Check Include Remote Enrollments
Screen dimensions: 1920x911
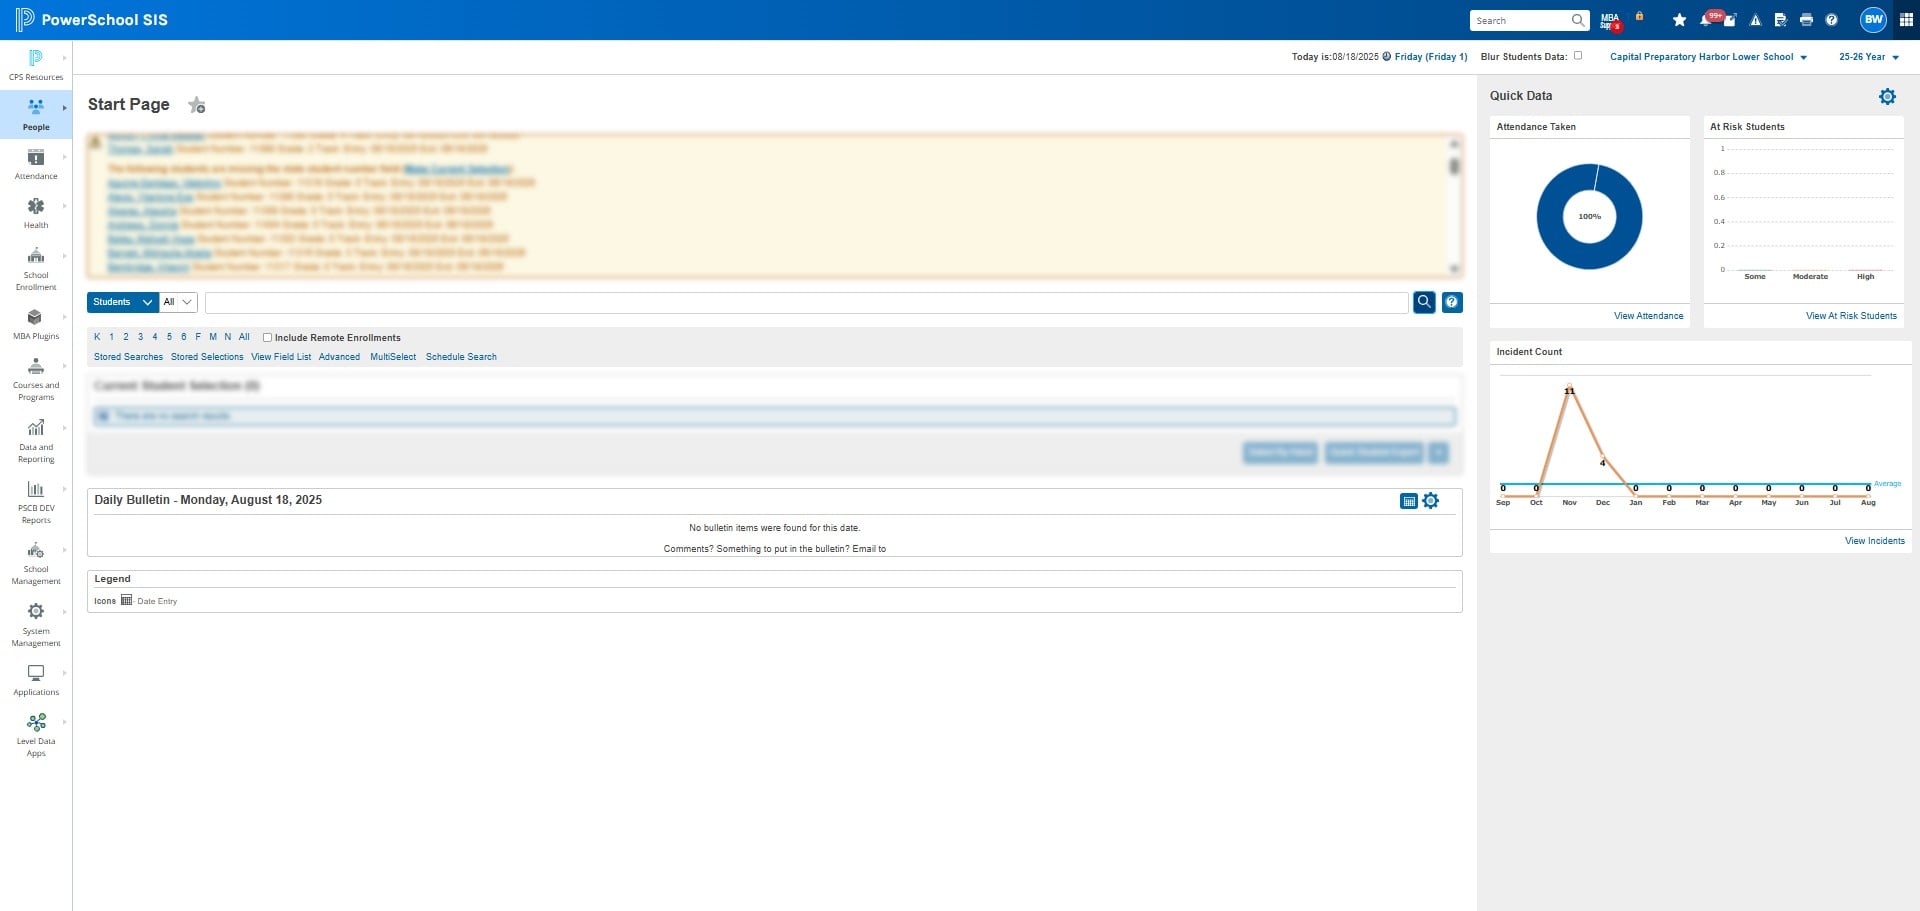267,338
